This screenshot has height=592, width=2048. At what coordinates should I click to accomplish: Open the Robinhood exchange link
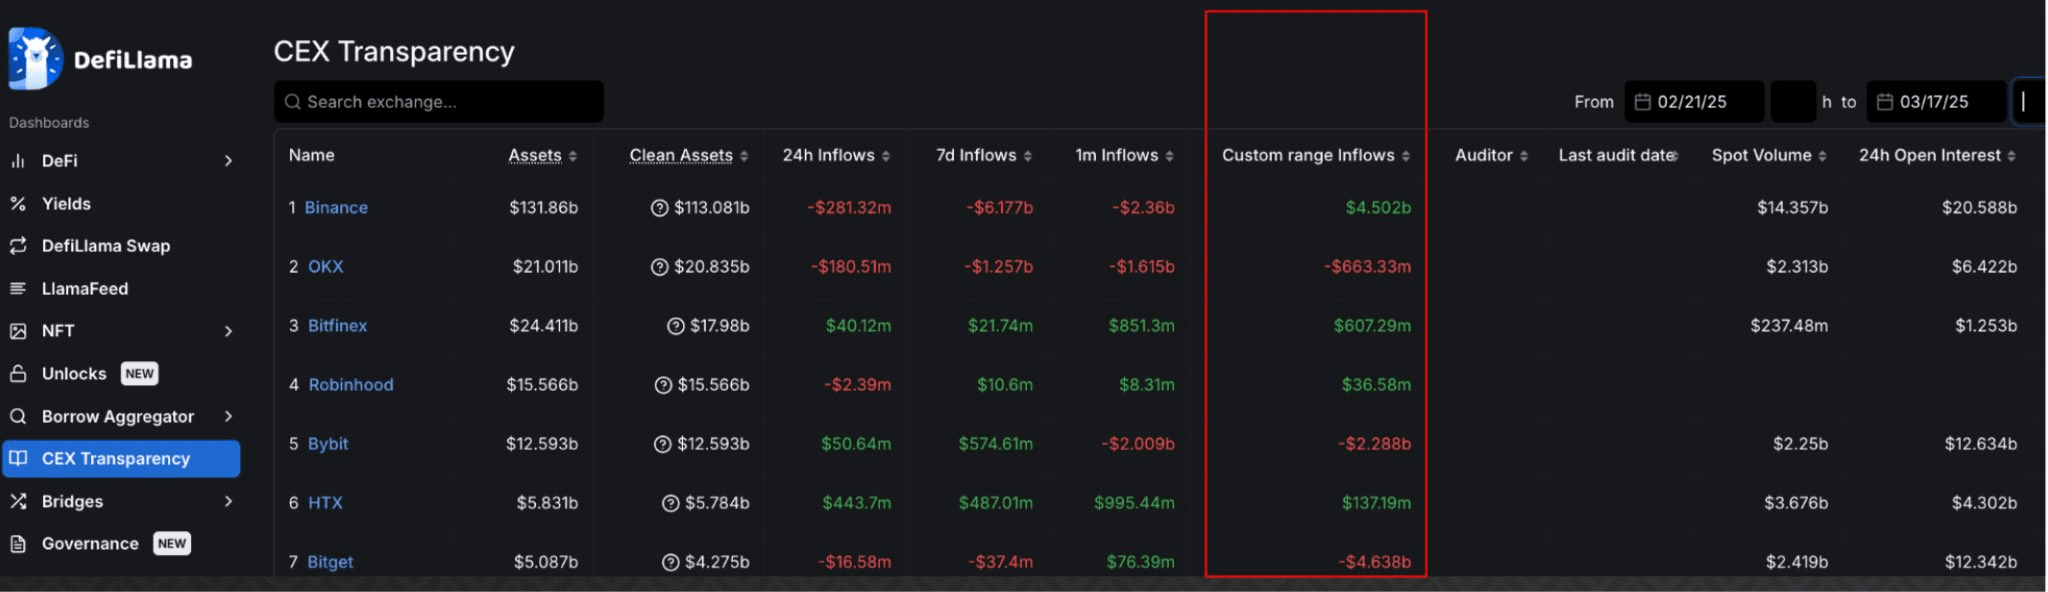(351, 385)
